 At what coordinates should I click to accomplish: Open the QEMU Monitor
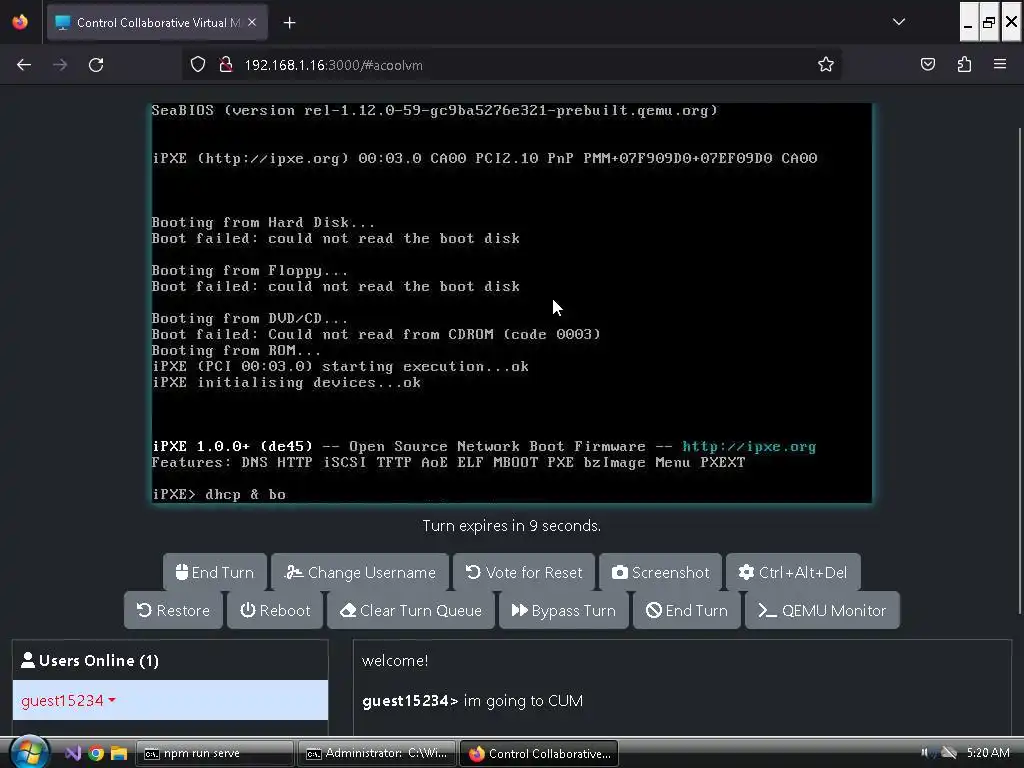tap(822, 611)
